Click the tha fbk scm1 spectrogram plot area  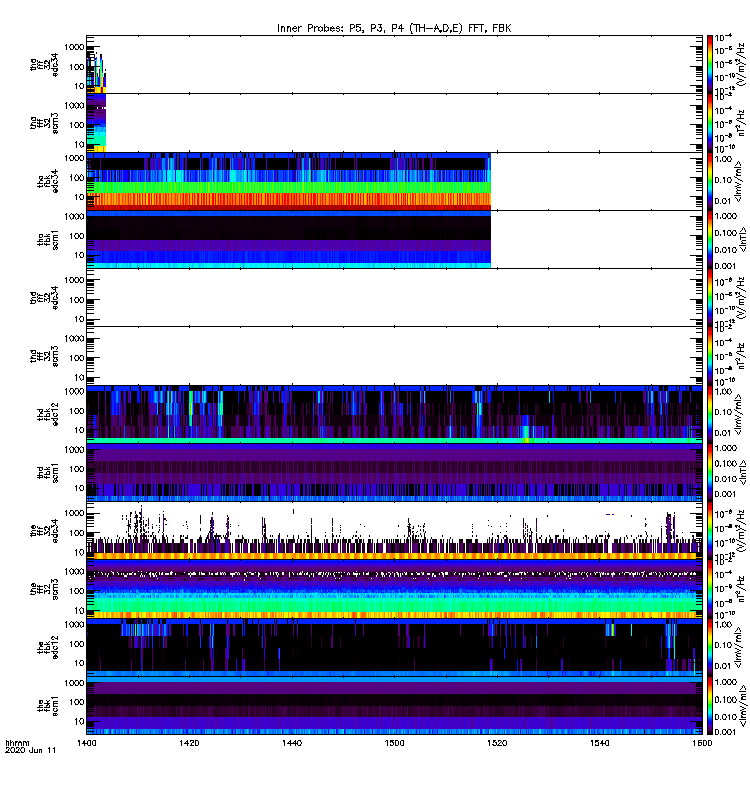tap(289, 239)
